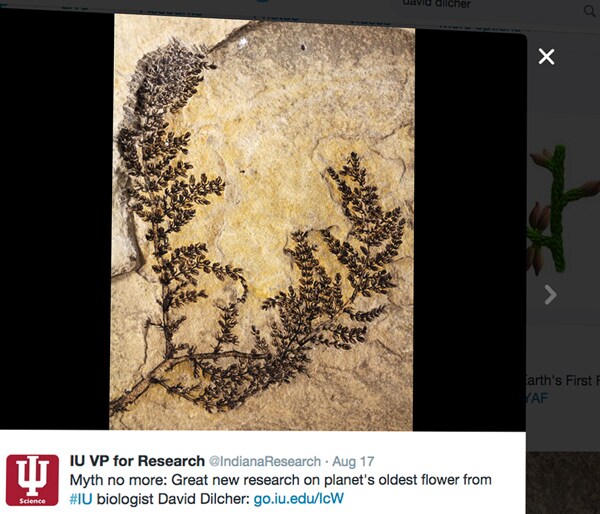Click the fossil flower photo

262,222
